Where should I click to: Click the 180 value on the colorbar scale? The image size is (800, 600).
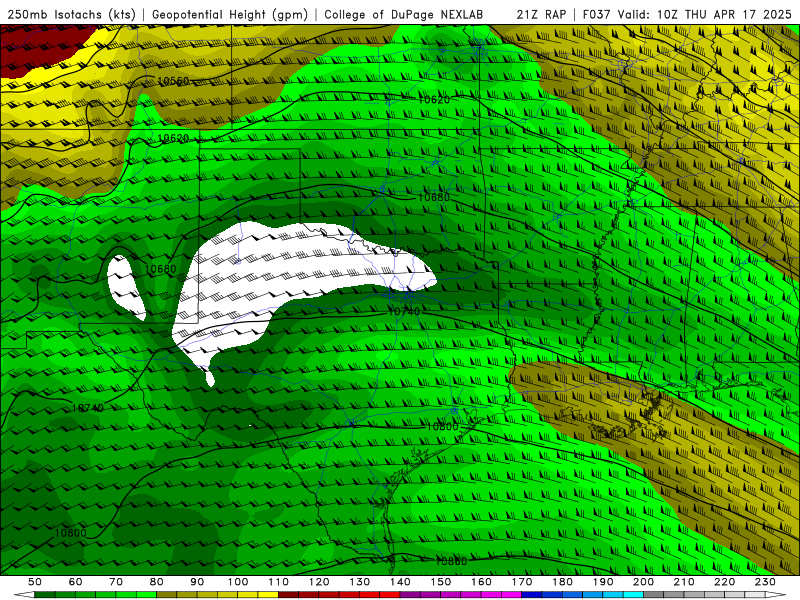pos(562,582)
